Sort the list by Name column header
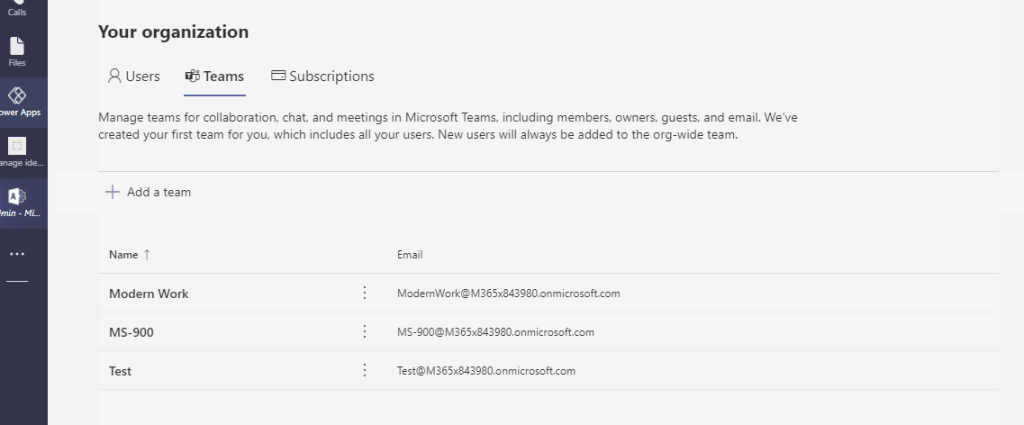The image size is (1024, 425). (124, 255)
